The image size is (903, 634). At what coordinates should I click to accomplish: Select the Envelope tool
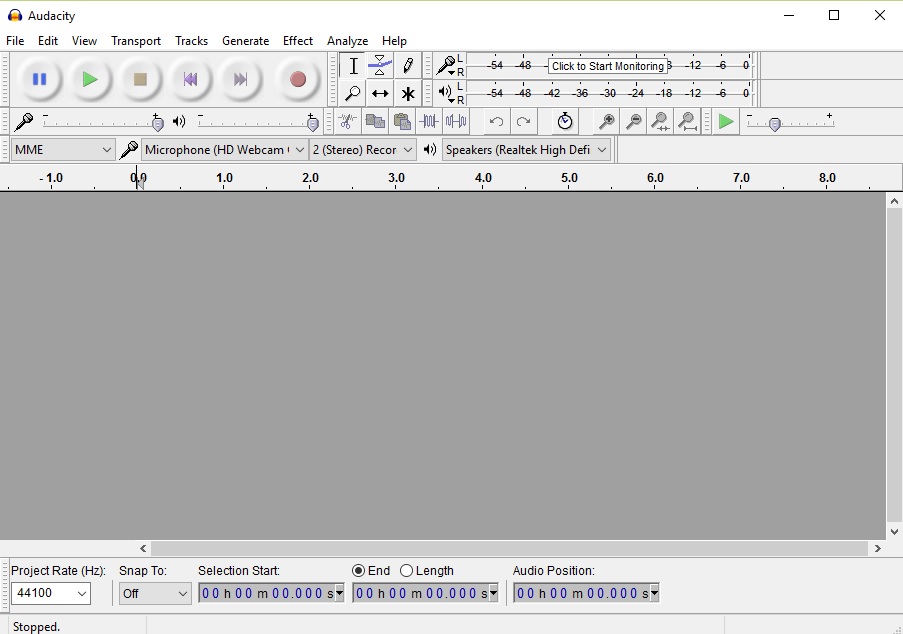(x=380, y=66)
